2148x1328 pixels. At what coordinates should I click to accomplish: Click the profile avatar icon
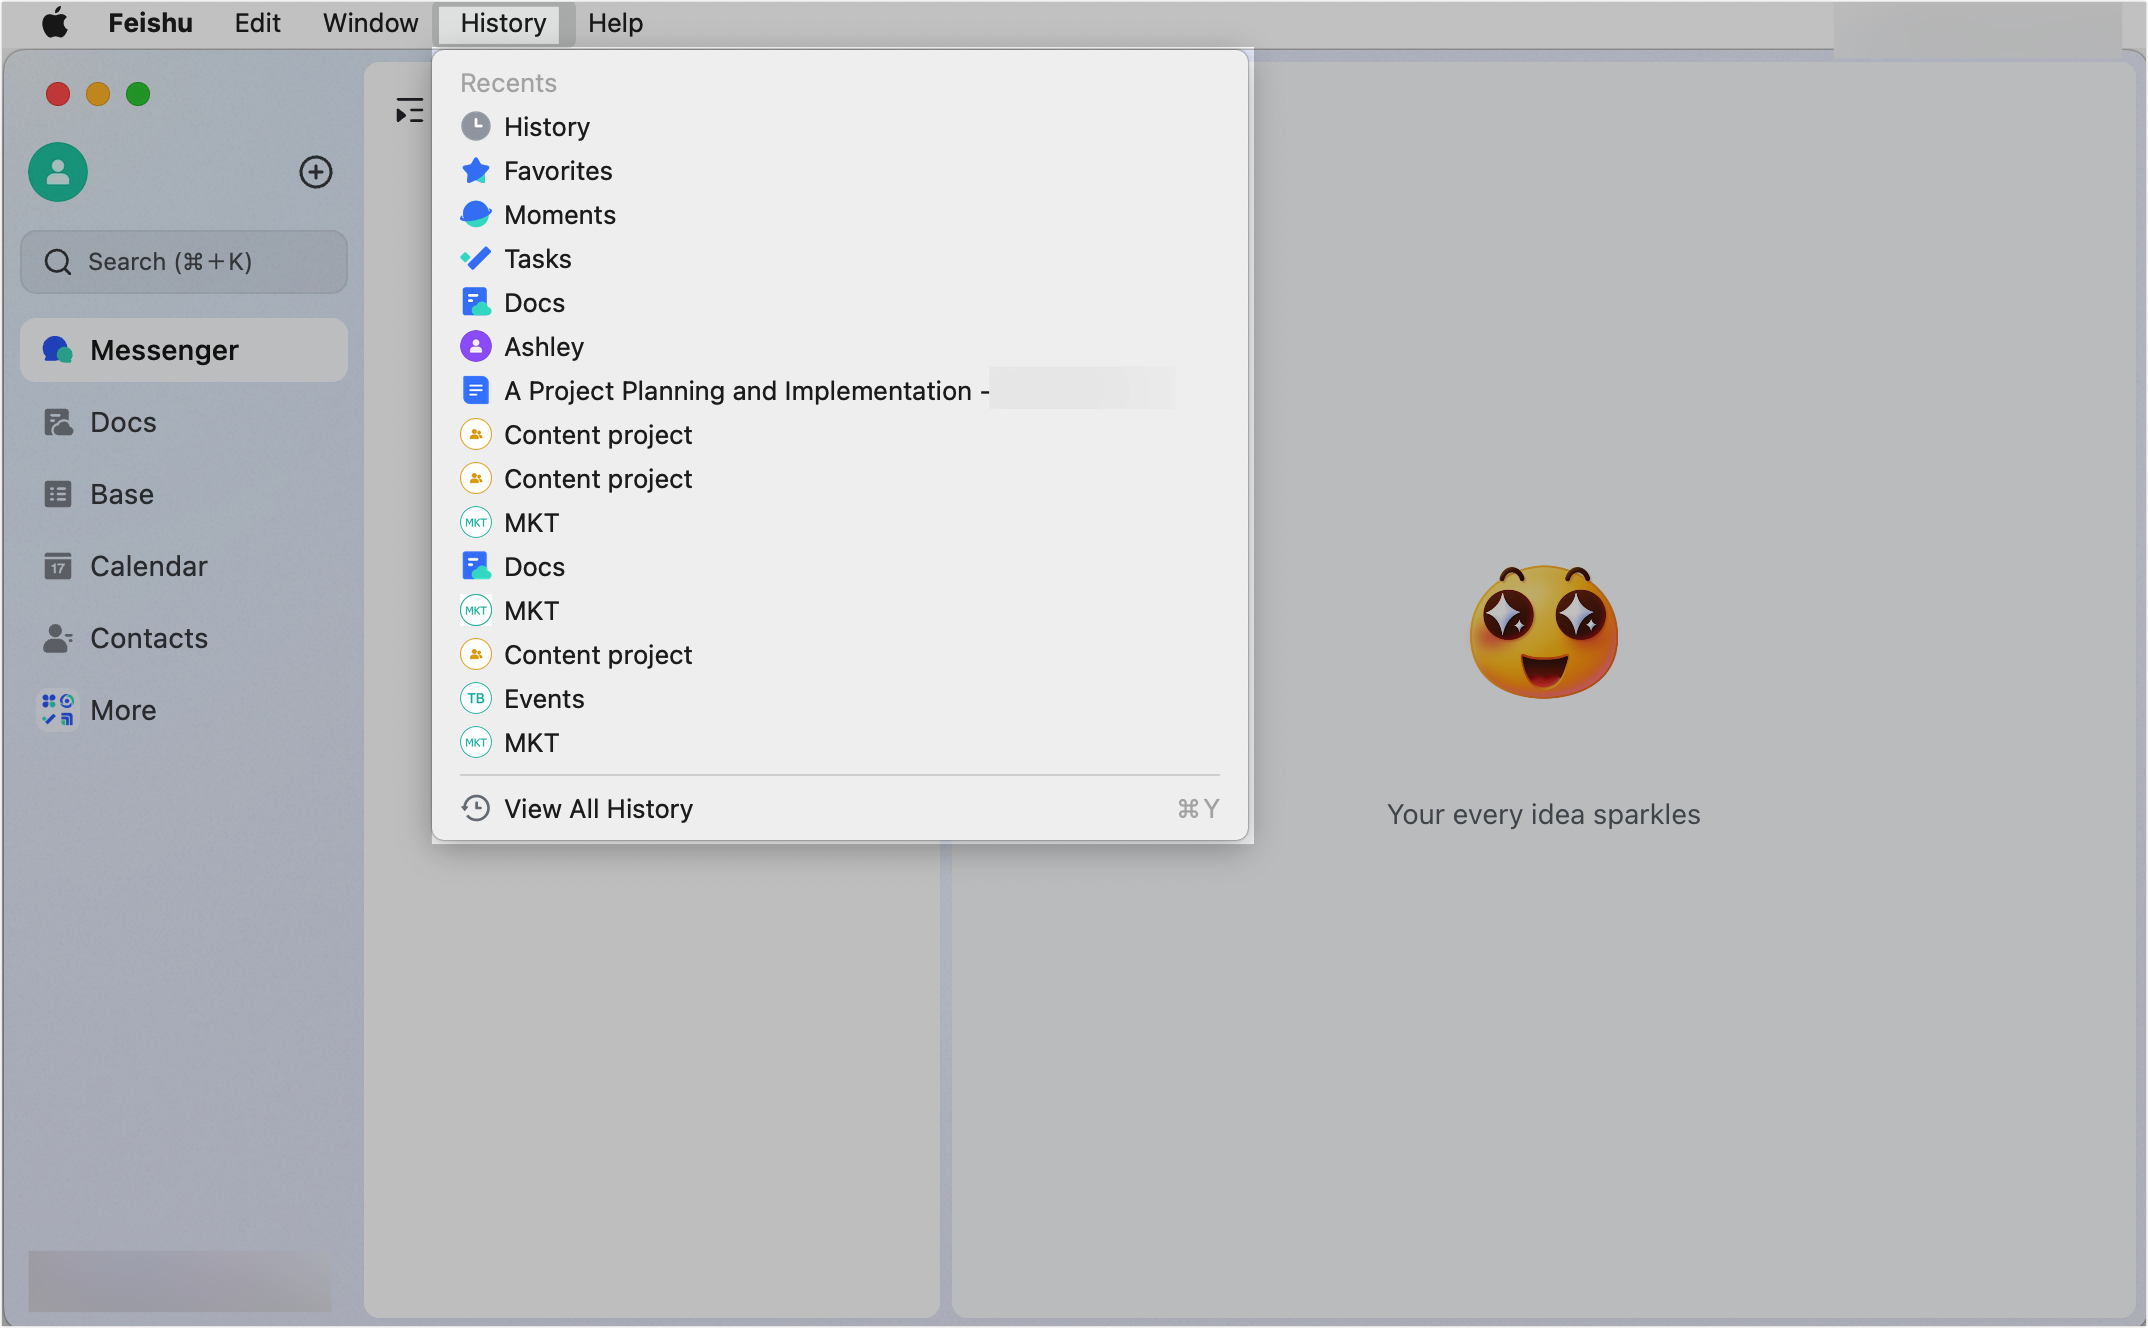click(x=57, y=172)
